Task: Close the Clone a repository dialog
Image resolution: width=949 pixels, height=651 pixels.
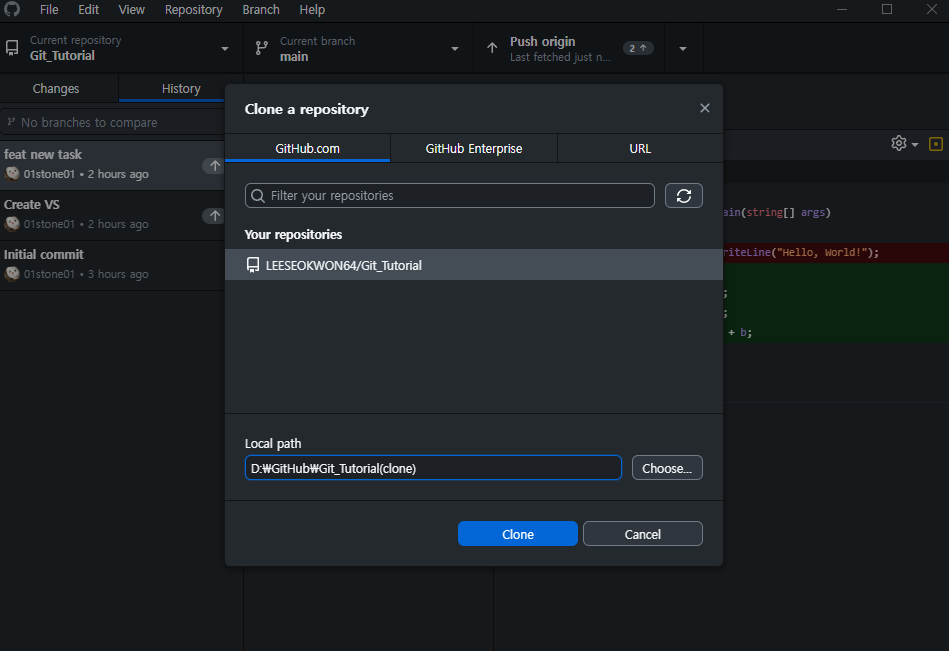Action: [x=704, y=108]
